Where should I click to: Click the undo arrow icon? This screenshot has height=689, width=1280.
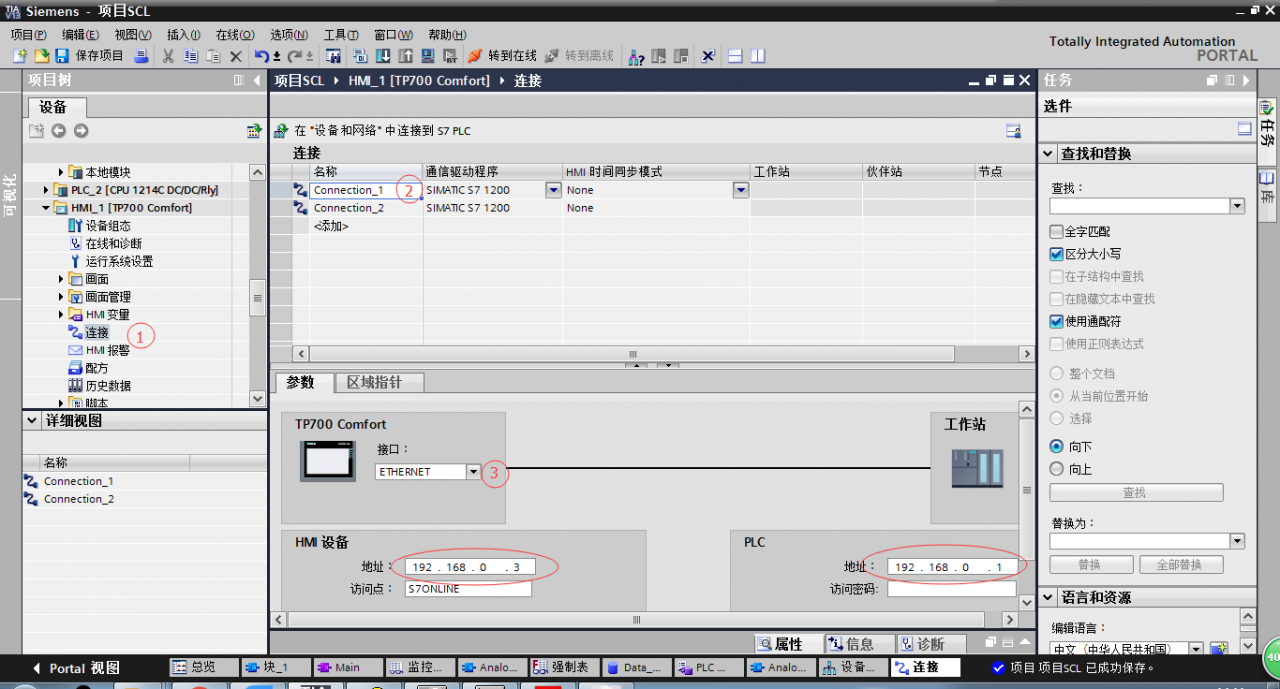(x=262, y=56)
